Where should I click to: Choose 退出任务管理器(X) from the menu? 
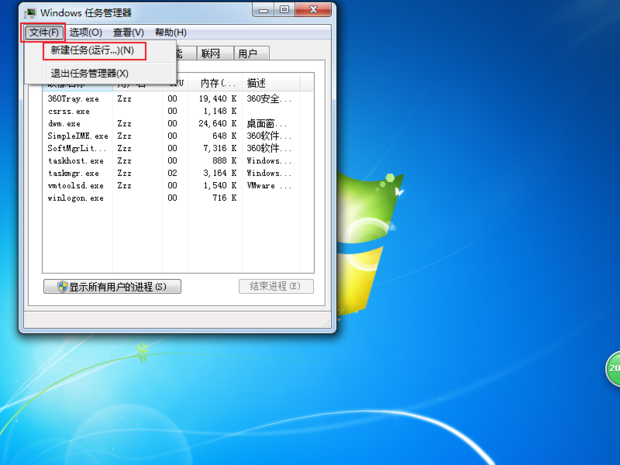click(x=89, y=74)
